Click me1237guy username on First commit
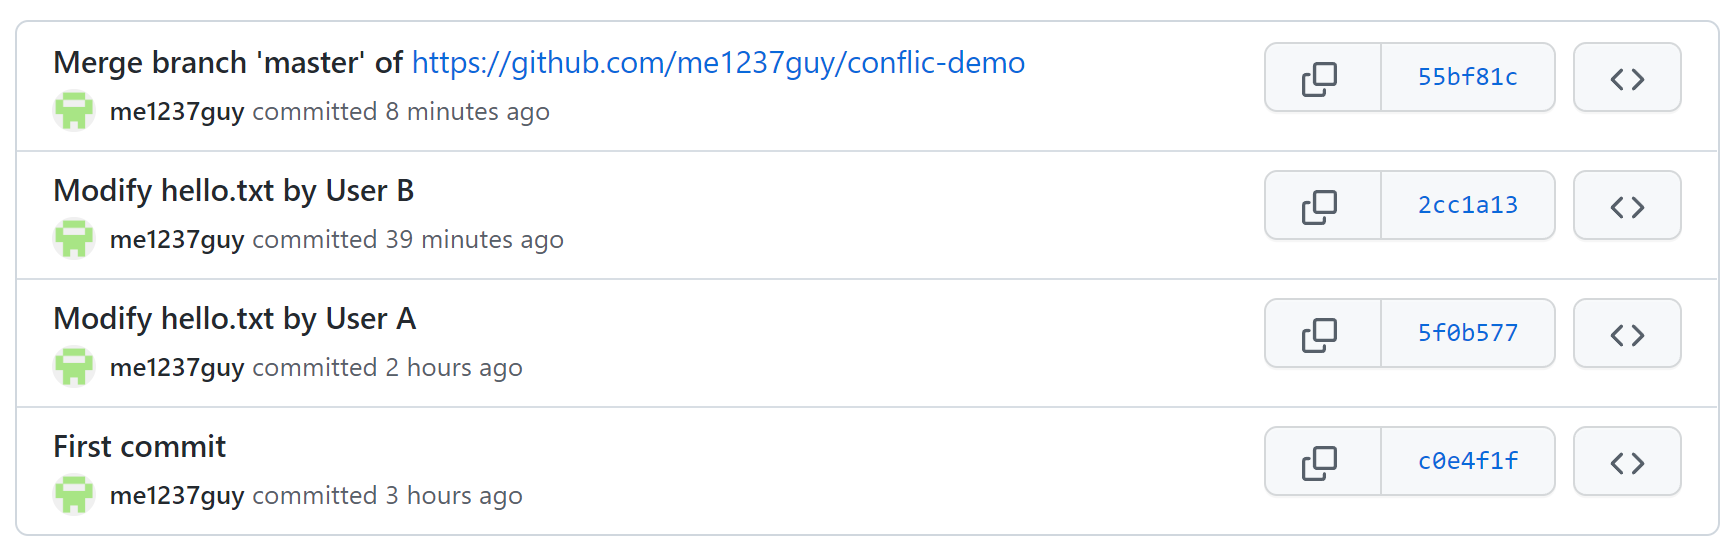Screen dimensions: 1735x547 [177, 496]
